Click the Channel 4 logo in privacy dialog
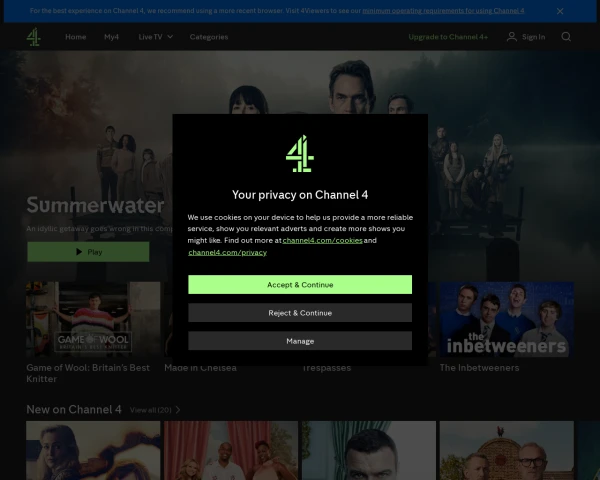This screenshot has width=600, height=480. [x=300, y=153]
